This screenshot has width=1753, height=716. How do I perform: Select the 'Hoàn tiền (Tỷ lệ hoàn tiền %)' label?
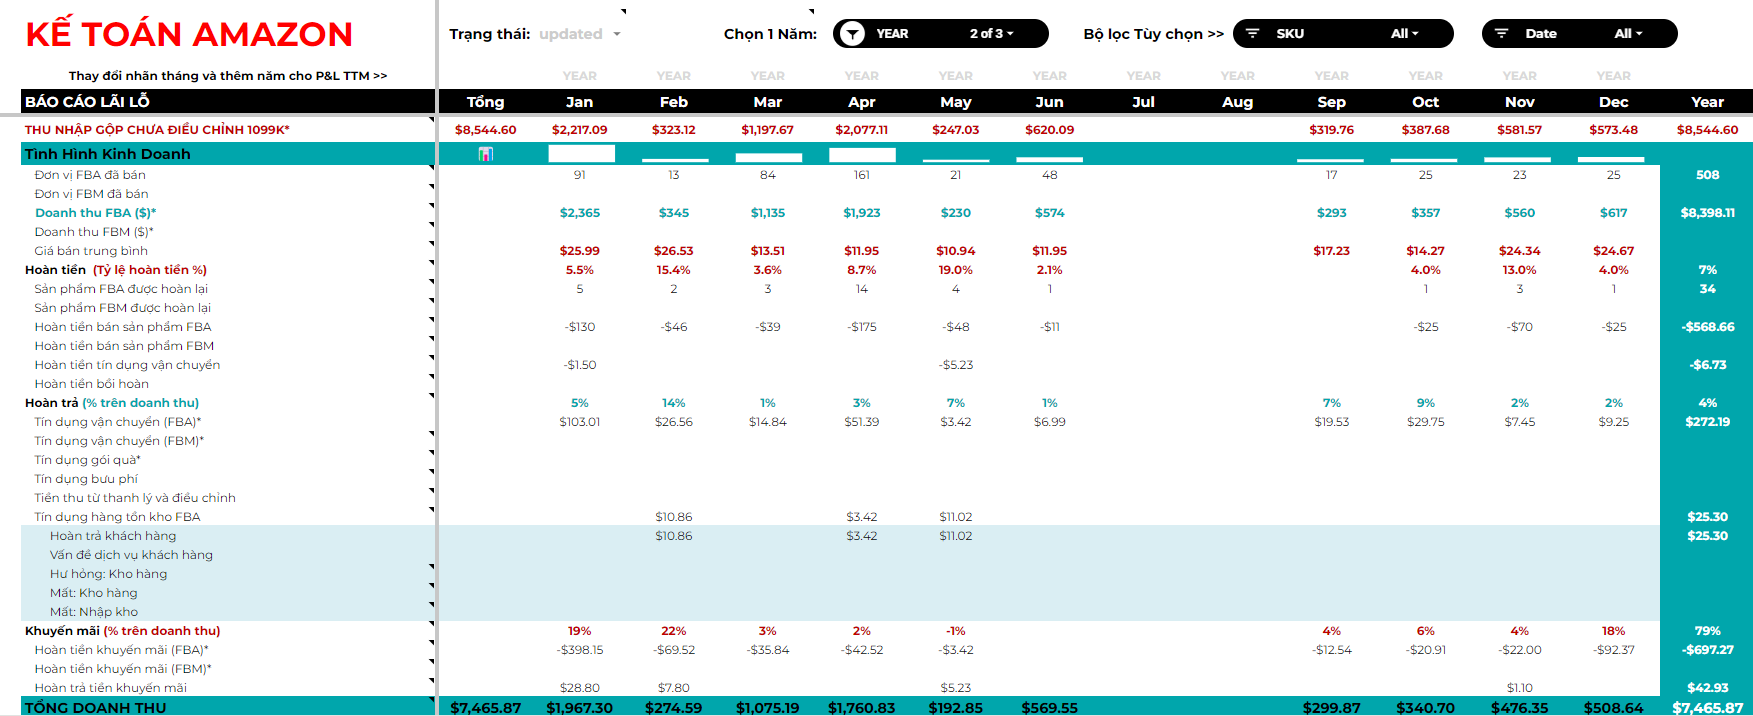click(x=116, y=270)
